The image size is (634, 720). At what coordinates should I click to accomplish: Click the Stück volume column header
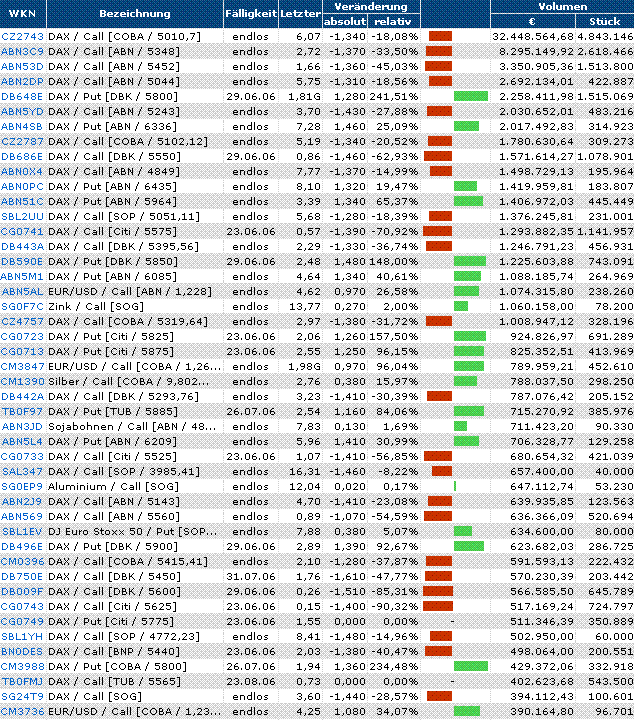(x=605, y=21)
